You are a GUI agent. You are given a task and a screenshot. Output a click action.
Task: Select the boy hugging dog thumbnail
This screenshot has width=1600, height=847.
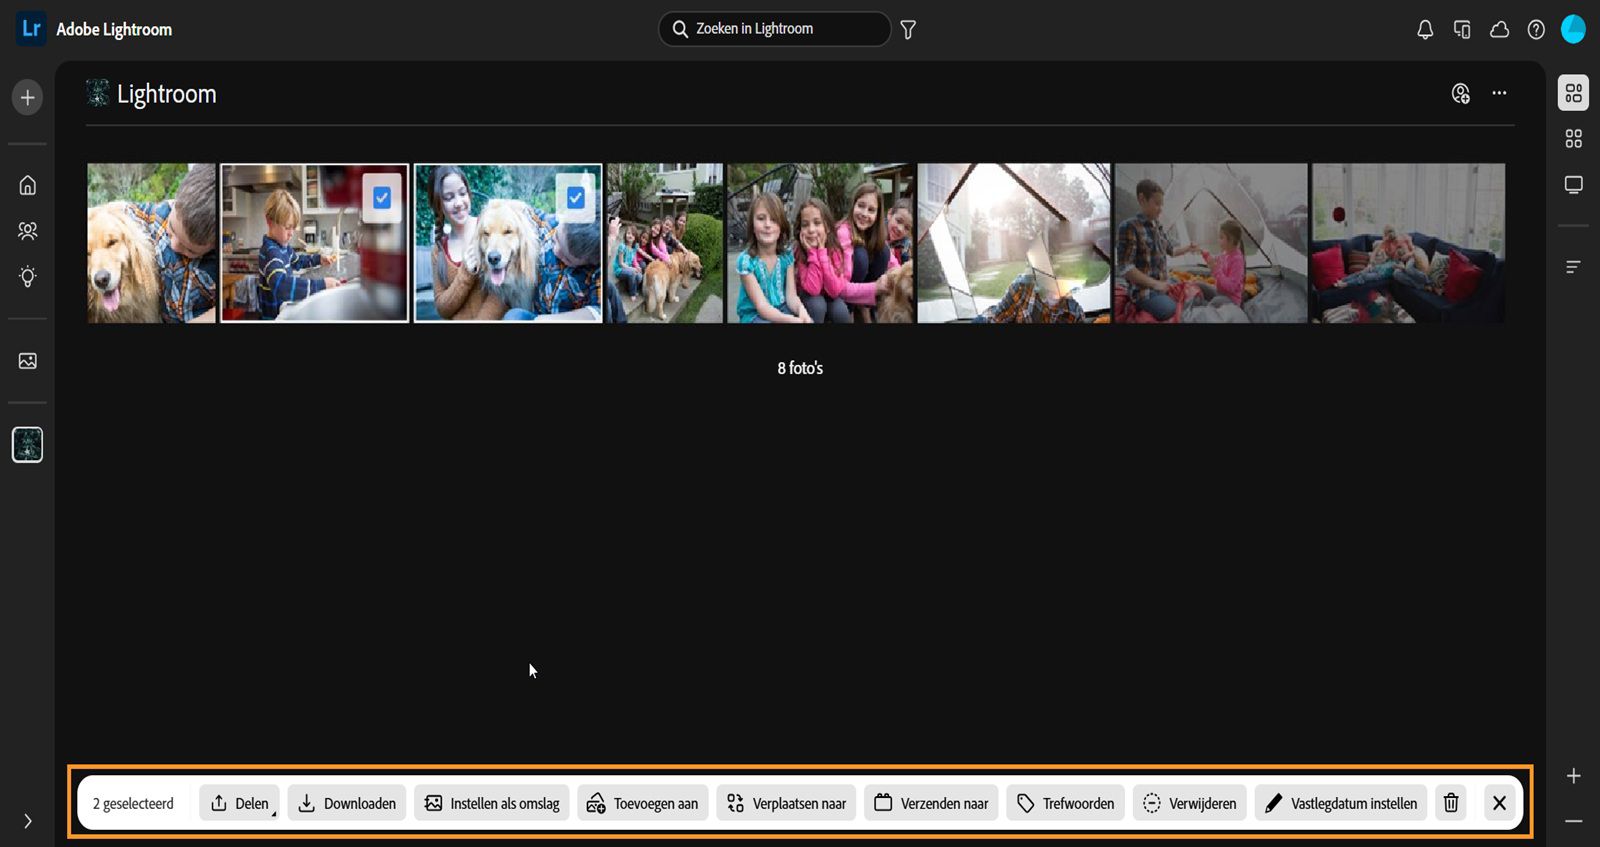pyautogui.click(x=151, y=243)
